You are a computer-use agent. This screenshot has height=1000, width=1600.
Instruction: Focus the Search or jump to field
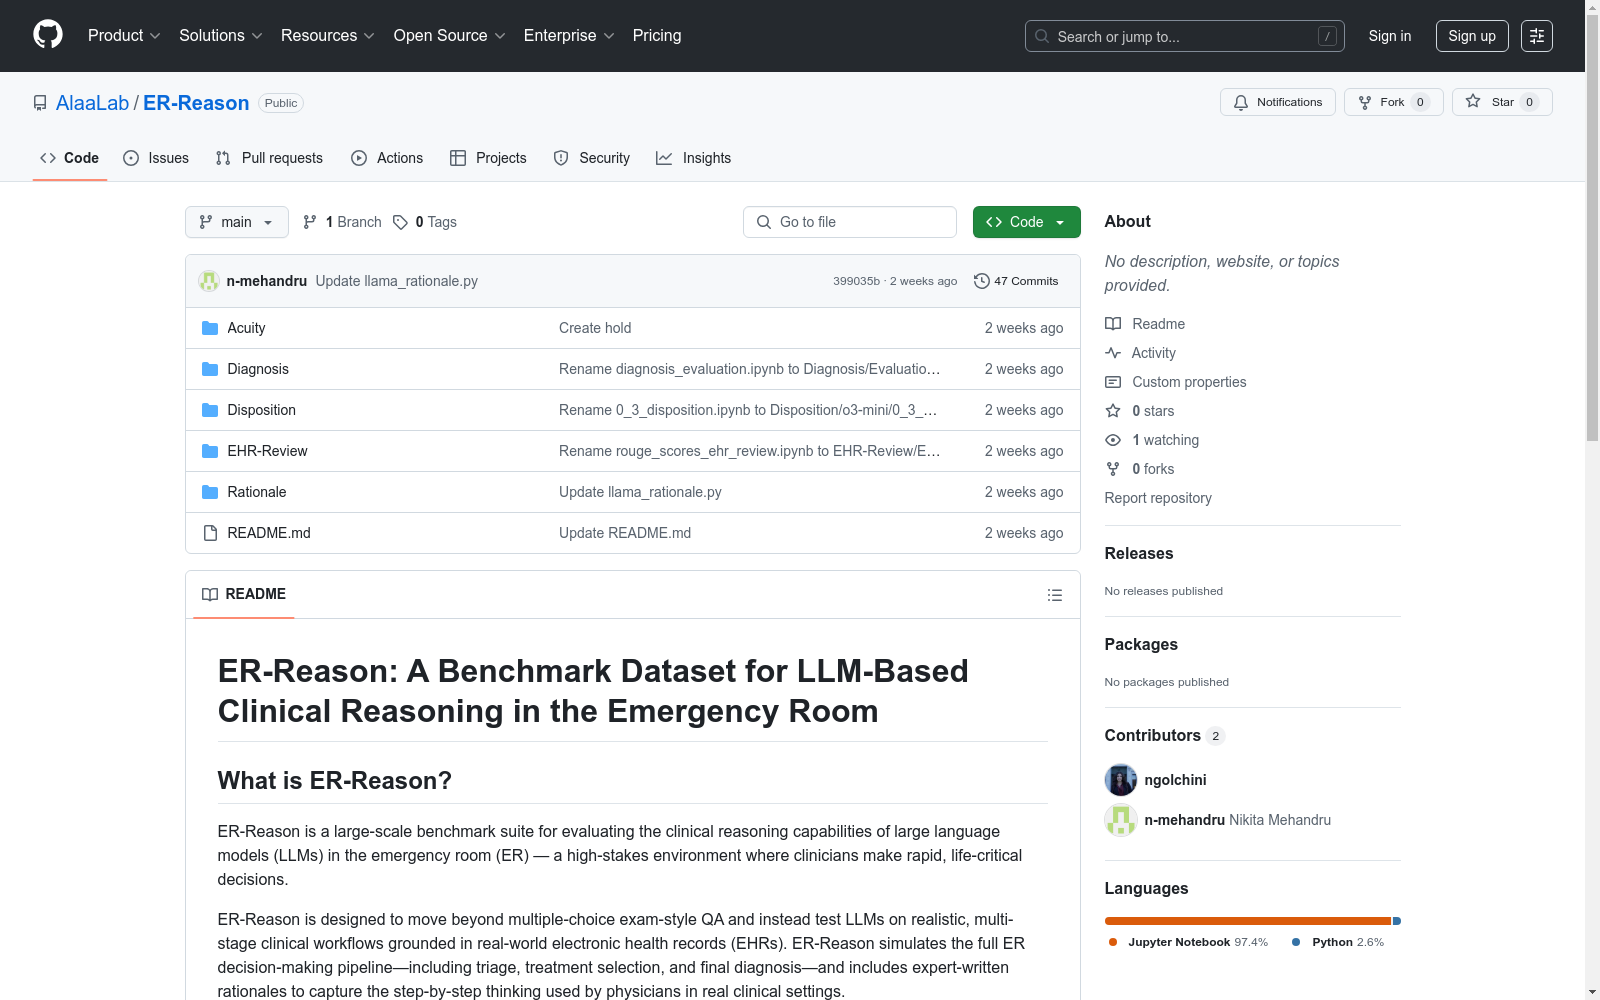[x=1185, y=36]
